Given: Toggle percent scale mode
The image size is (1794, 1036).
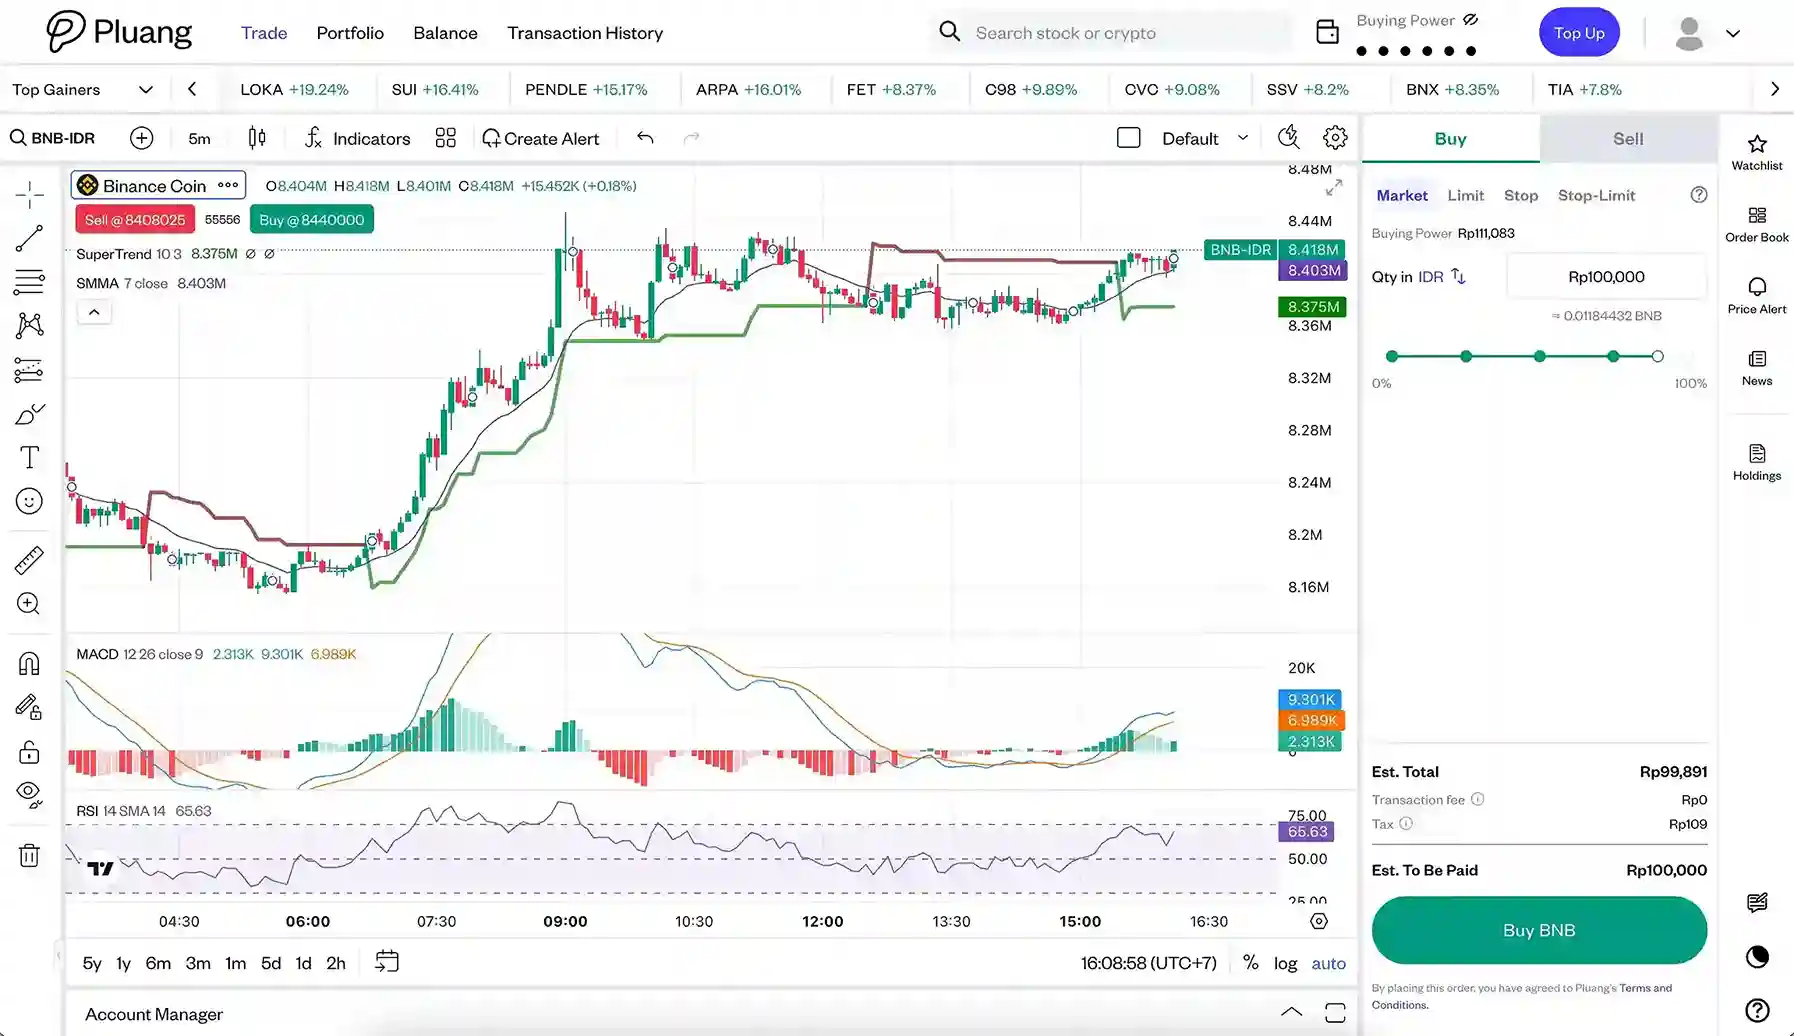Looking at the screenshot, I should click(x=1250, y=962).
